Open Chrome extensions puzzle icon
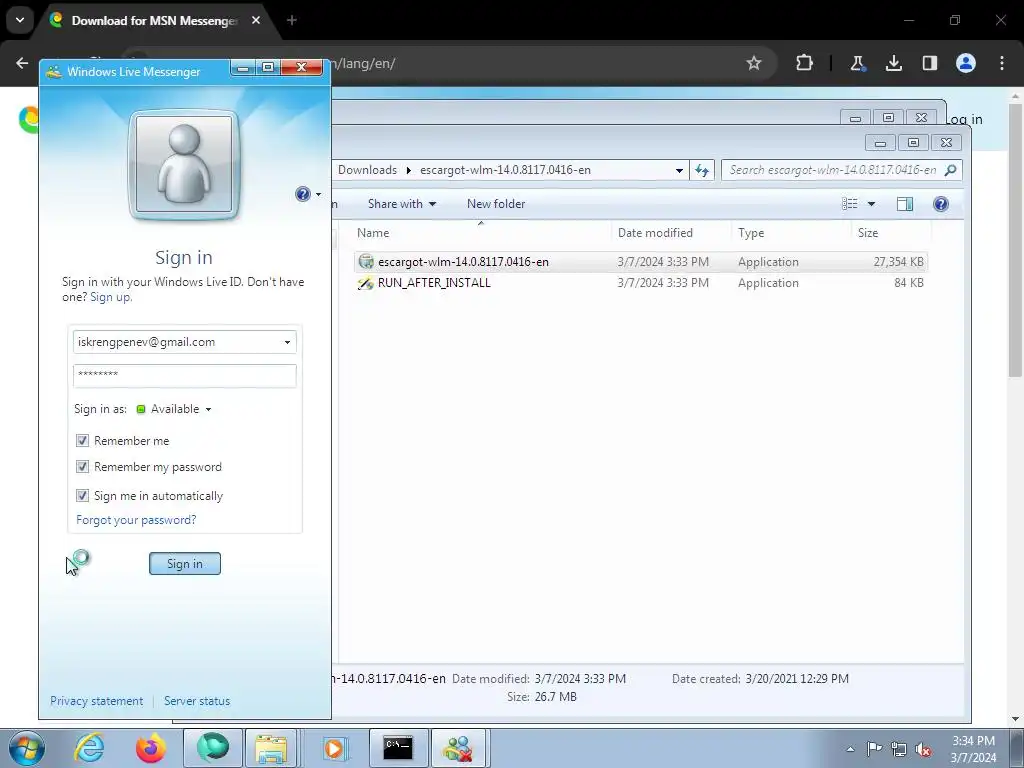The height and width of the screenshot is (768, 1024). [x=805, y=63]
